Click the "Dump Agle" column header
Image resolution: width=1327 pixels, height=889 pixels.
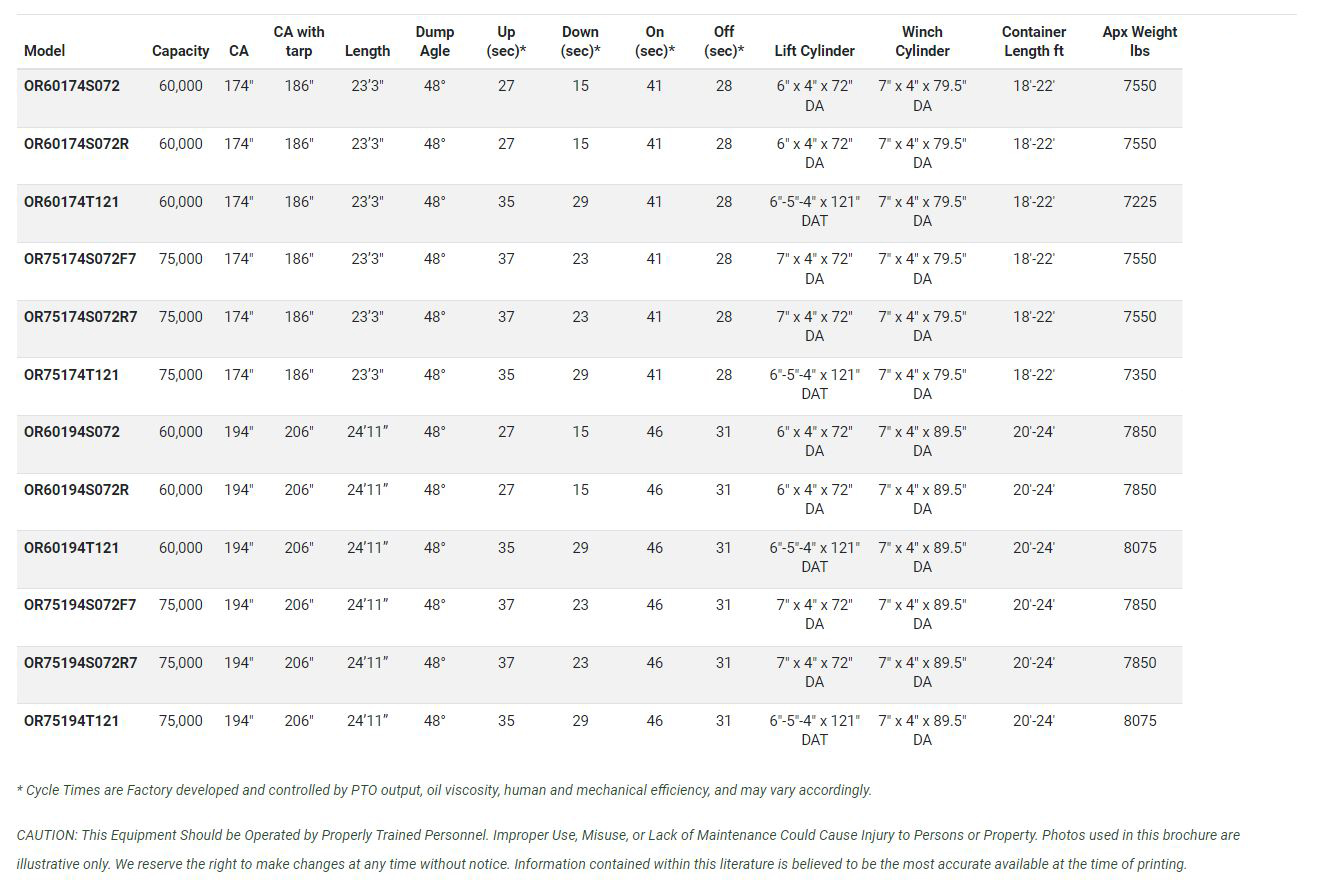coord(434,41)
